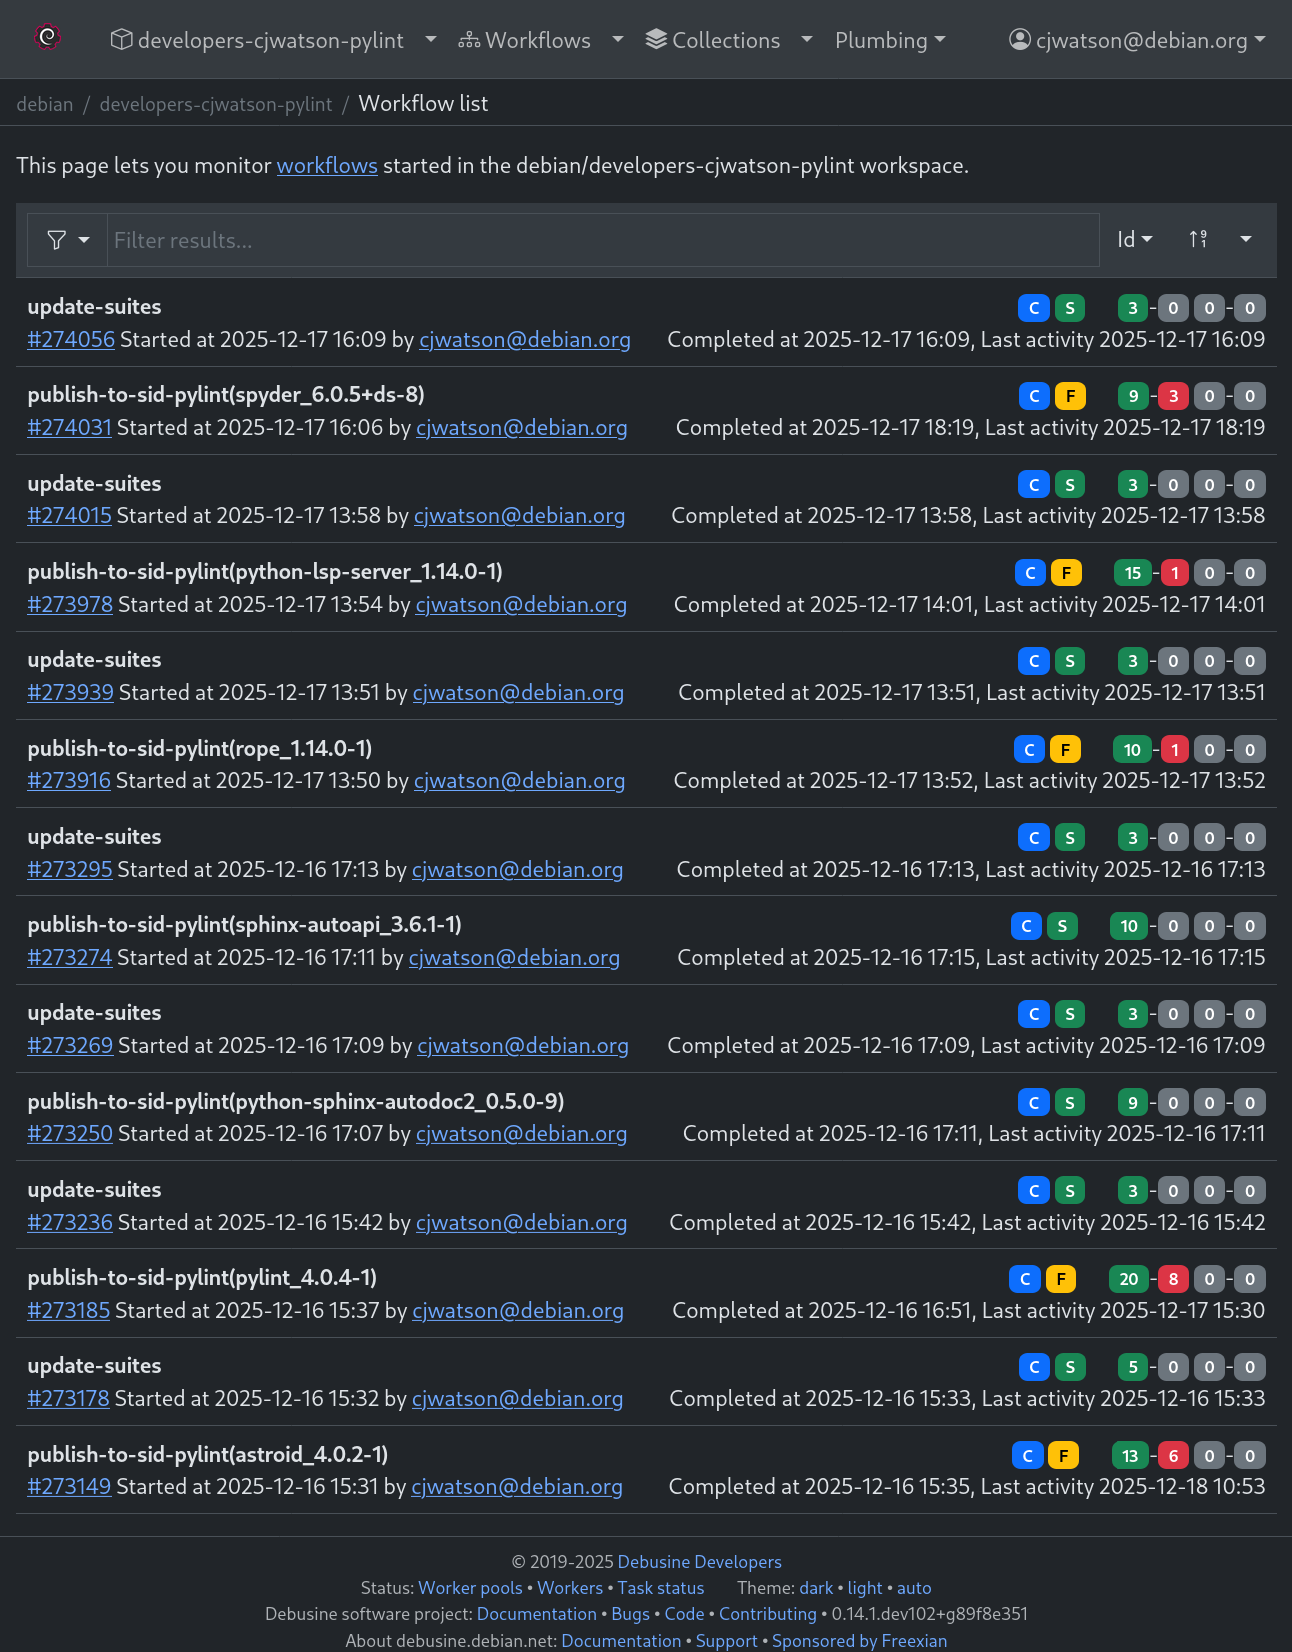Open the cjwatson@debian.org user menu
Screen dimensions: 1292x1652
click(1137, 40)
